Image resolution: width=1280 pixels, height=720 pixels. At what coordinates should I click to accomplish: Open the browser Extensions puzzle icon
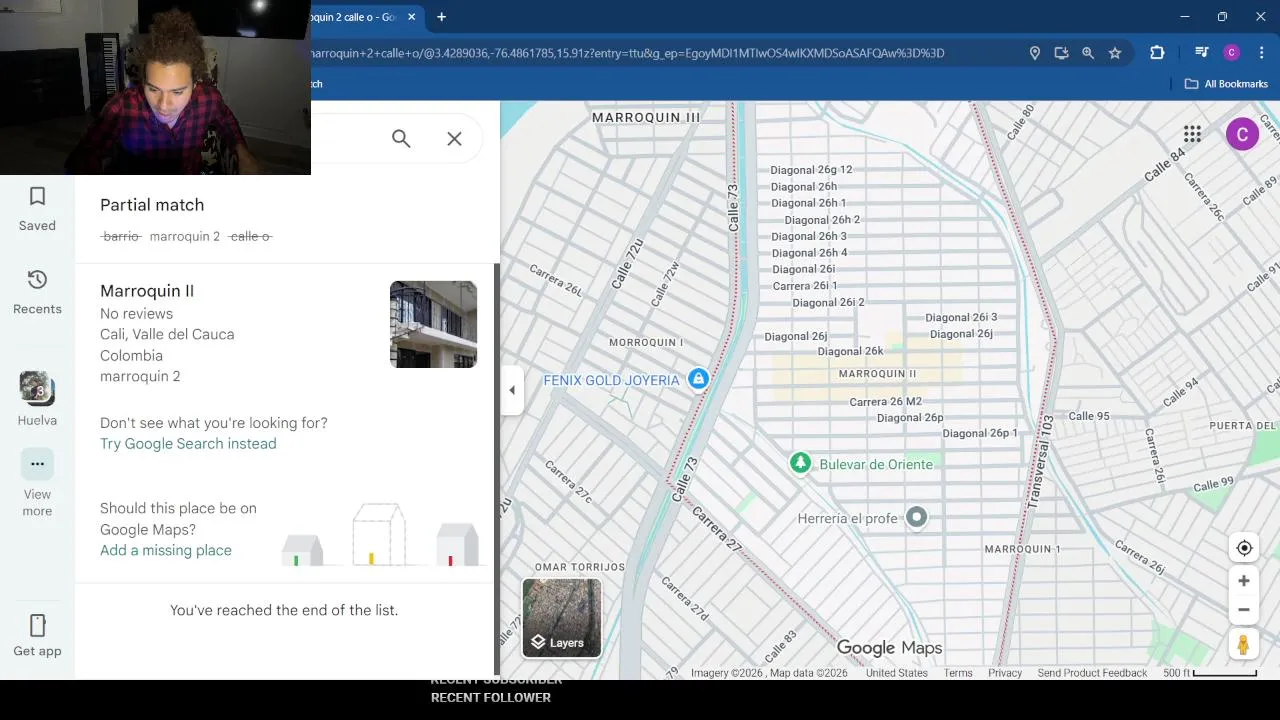(x=1157, y=53)
